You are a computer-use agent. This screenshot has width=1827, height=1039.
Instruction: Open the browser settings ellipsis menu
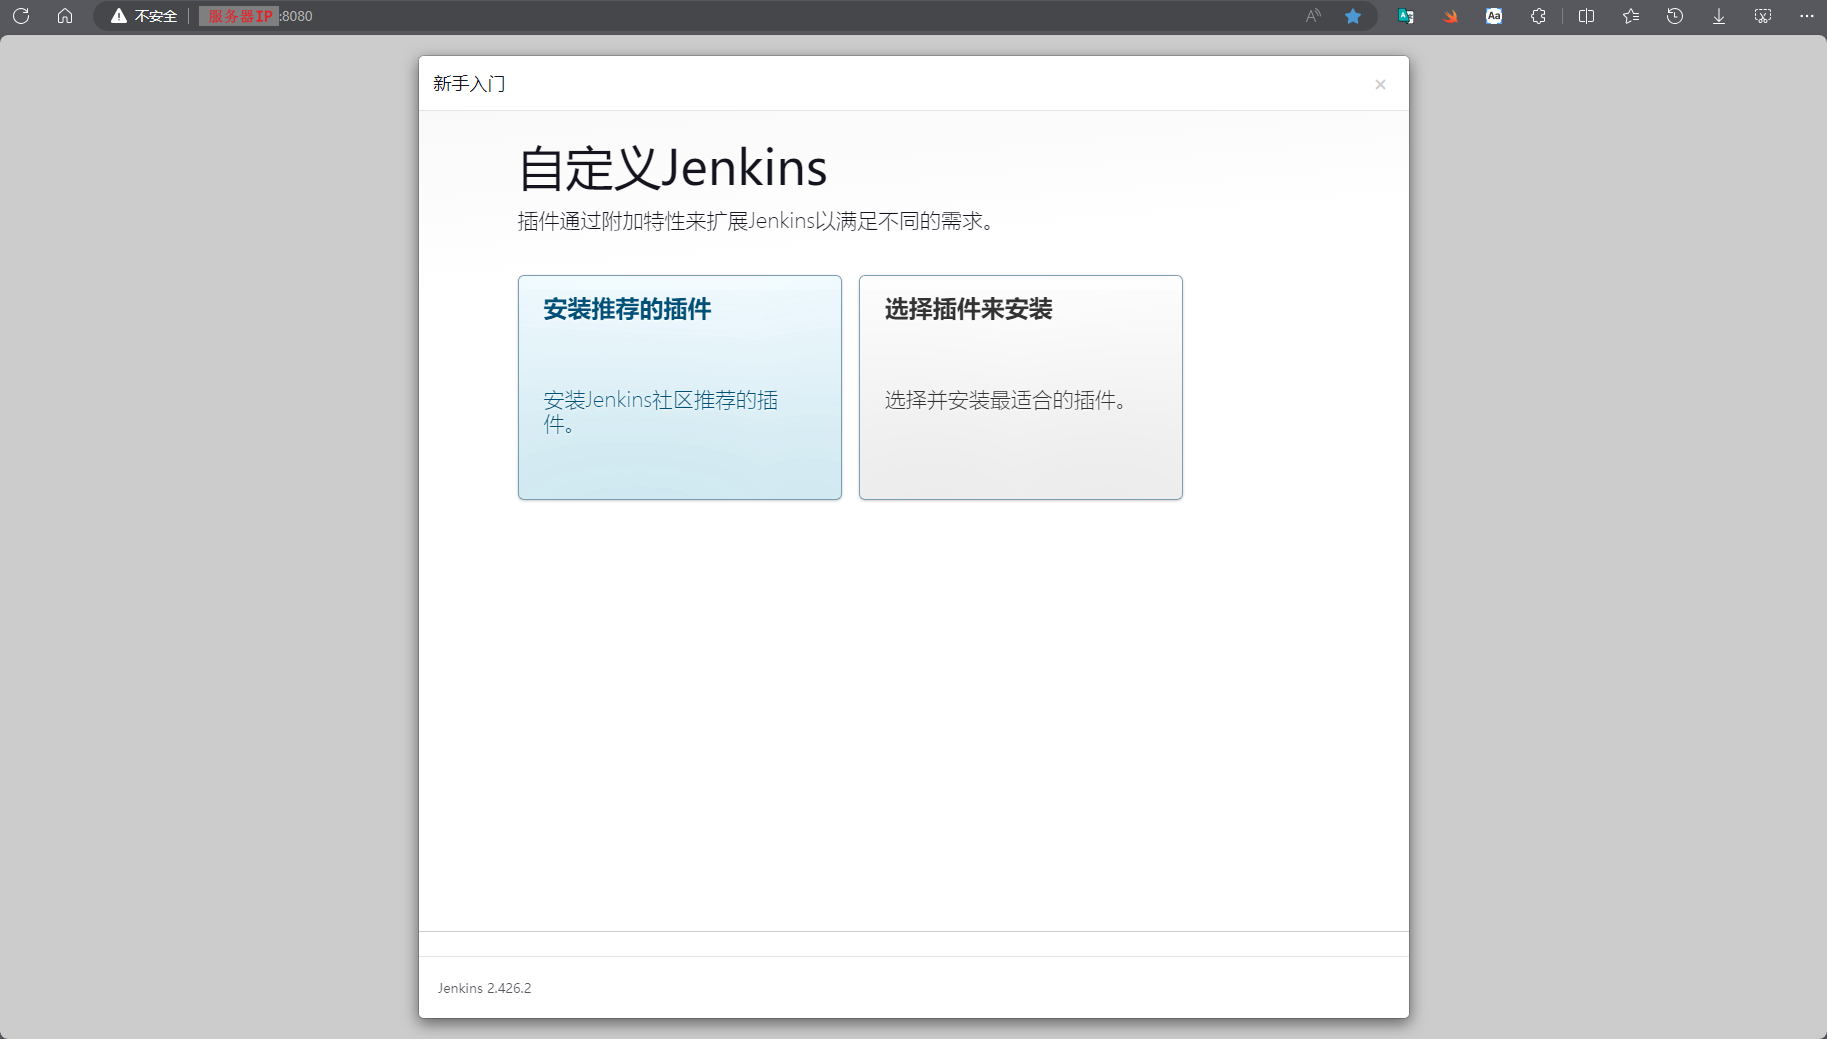coord(1807,16)
